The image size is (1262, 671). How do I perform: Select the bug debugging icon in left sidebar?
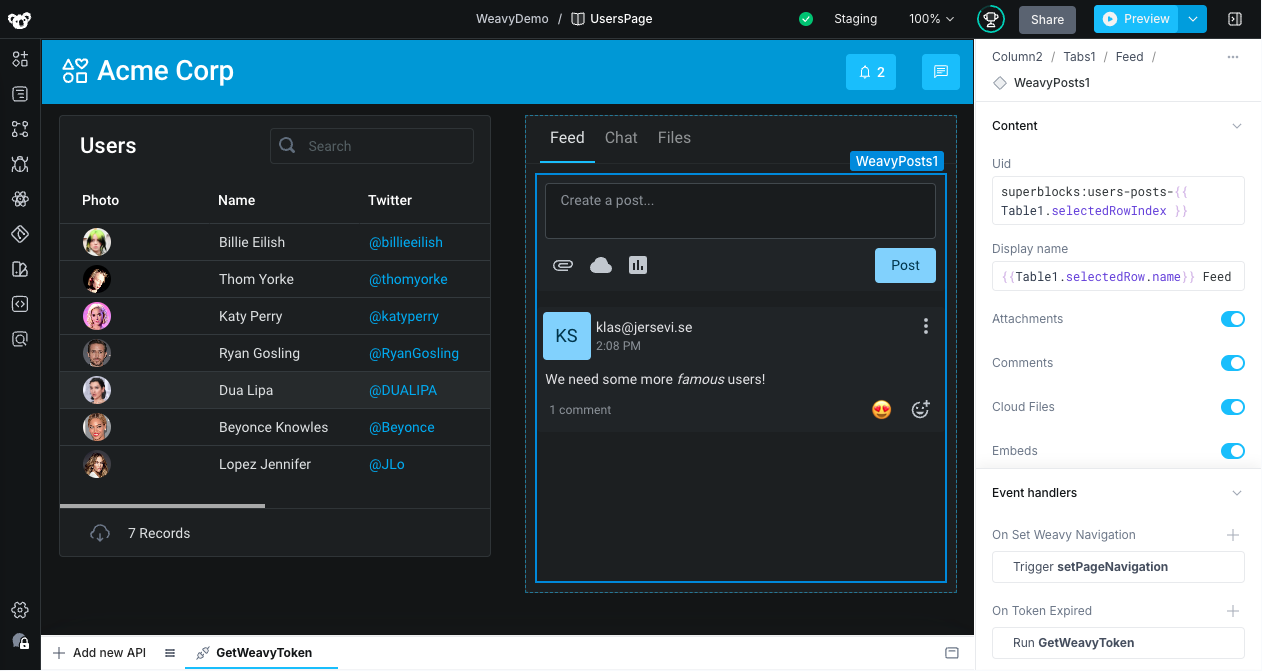click(20, 164)
